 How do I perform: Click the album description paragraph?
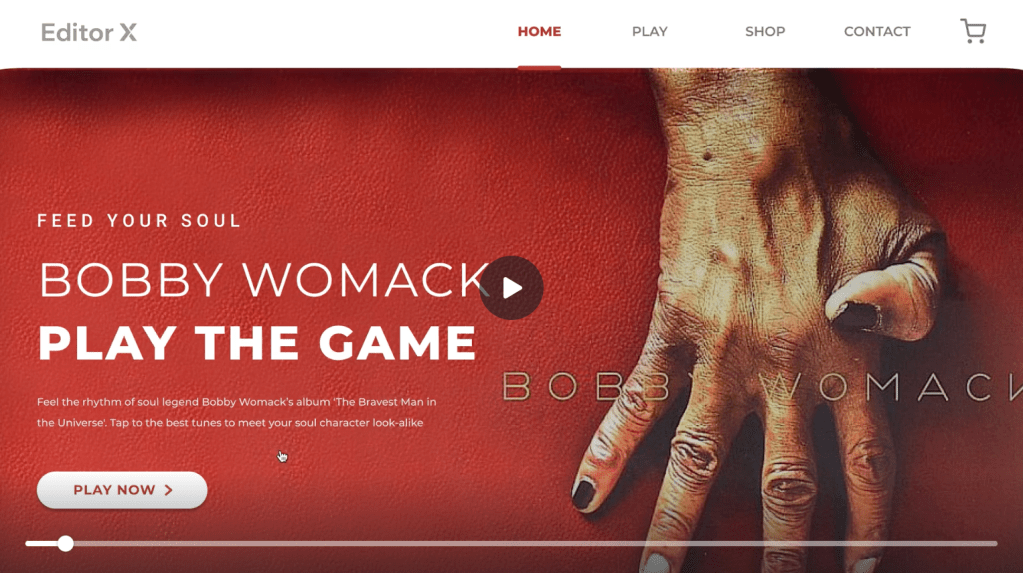click(236, 412)
